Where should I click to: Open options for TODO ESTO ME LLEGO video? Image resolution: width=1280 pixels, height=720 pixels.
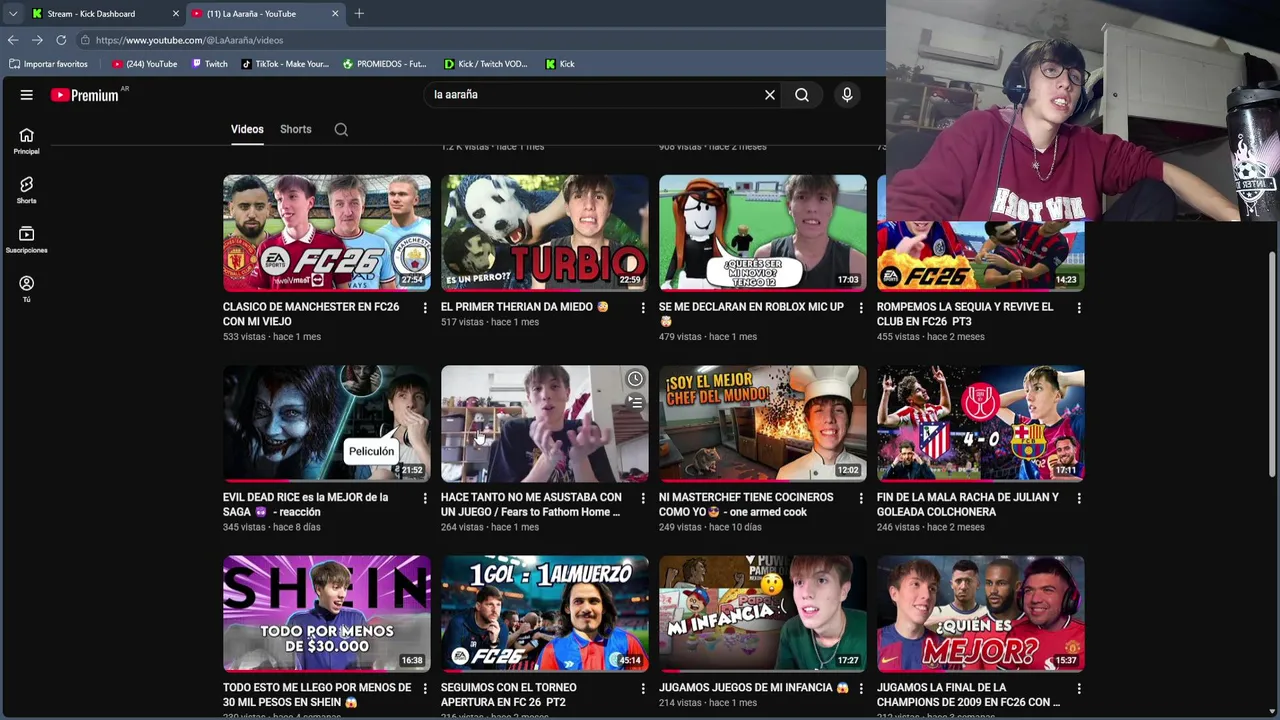425,689
